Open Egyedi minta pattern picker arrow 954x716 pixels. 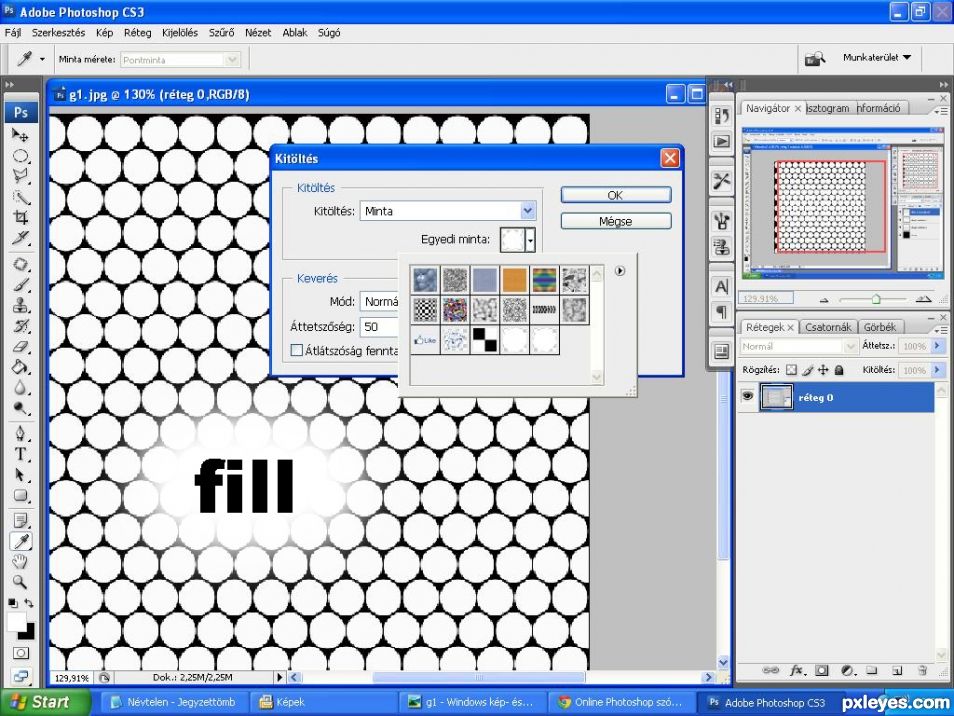coord(531,240)
